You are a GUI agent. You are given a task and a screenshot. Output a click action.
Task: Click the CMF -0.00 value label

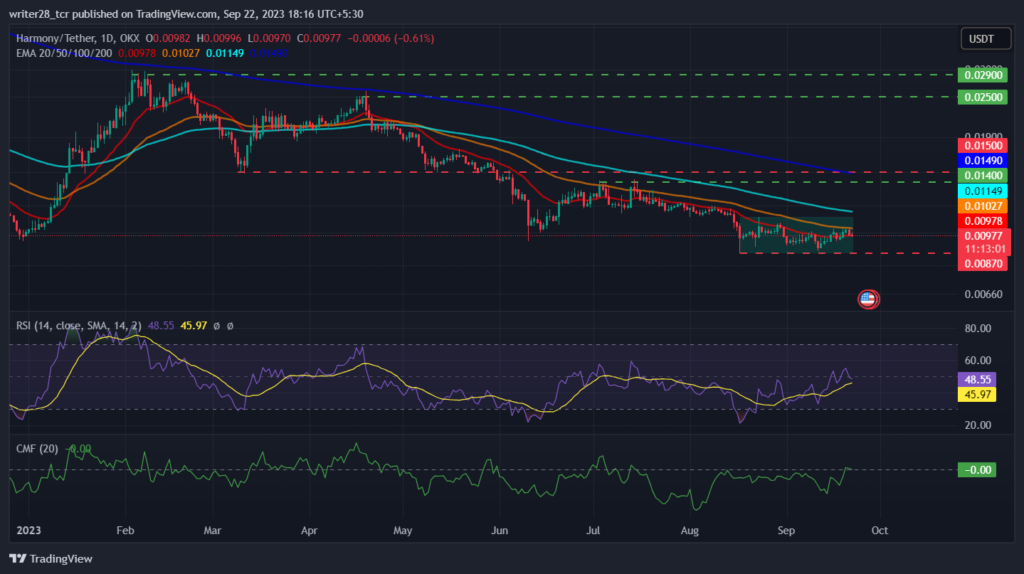pos(976,470)
